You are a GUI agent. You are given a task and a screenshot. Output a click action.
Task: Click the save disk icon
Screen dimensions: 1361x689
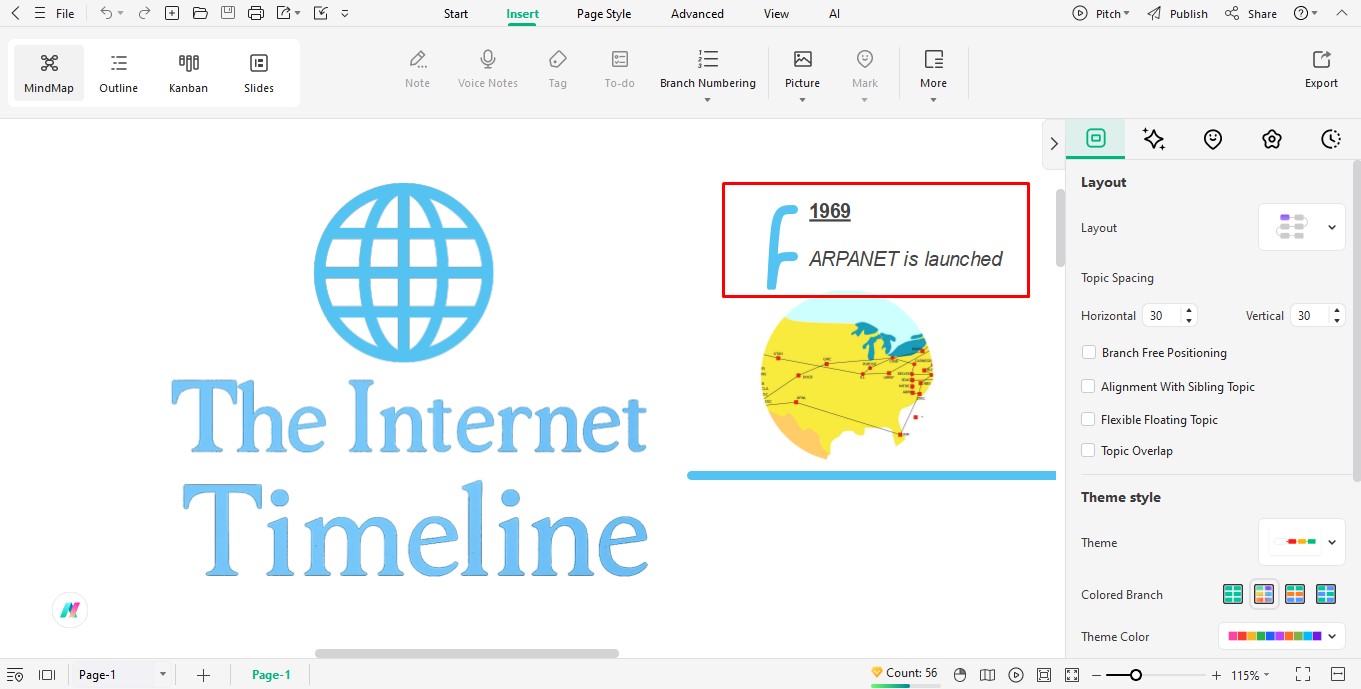click(x=228, y=13)
